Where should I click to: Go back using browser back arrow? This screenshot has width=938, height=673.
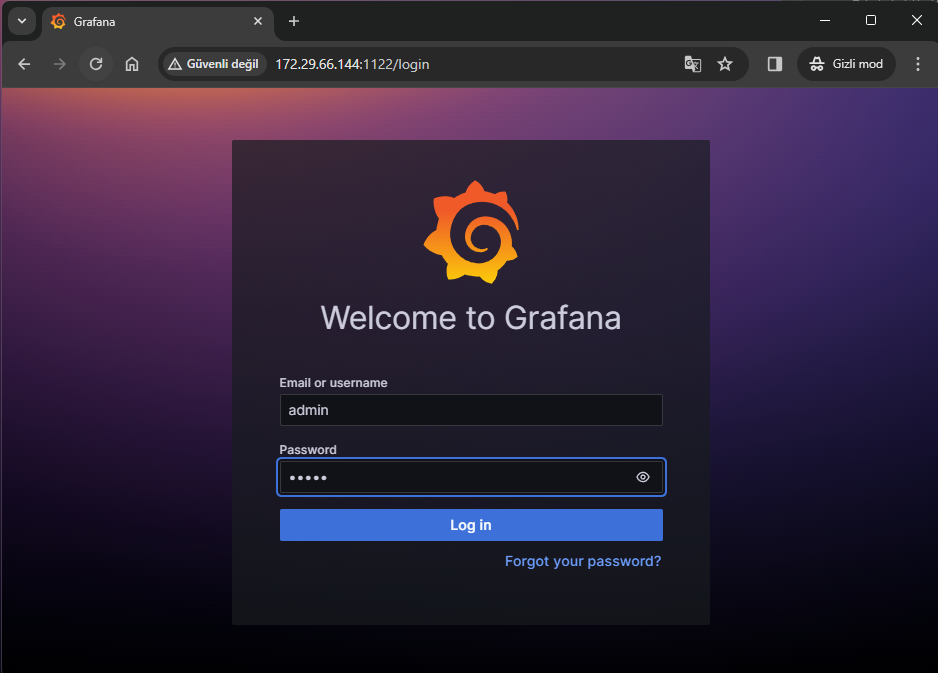24,64
